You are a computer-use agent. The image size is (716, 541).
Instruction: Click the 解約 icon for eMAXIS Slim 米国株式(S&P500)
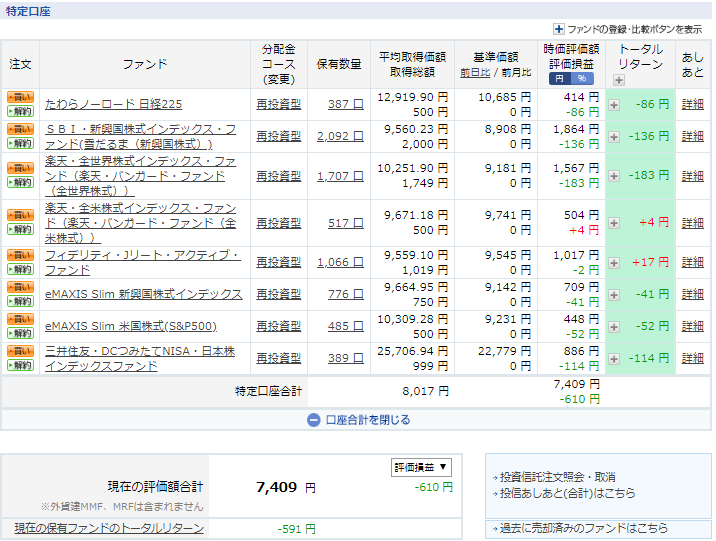click(x=20, y=333)
